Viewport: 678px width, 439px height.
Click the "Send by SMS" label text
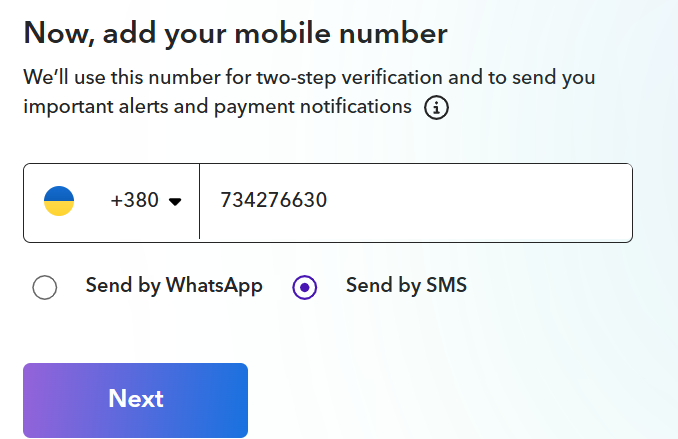(406, 286)
